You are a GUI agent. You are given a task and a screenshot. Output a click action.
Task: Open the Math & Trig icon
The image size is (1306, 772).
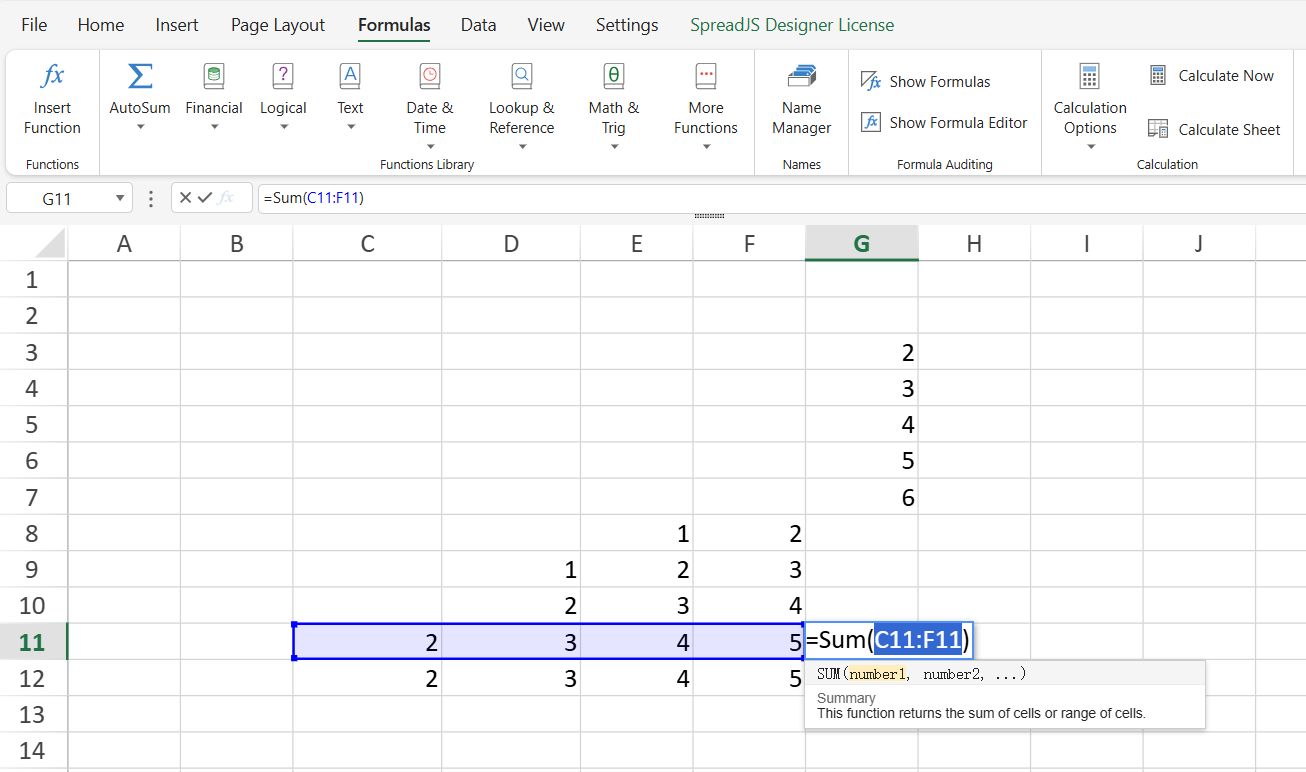click(x=614, y=75)
